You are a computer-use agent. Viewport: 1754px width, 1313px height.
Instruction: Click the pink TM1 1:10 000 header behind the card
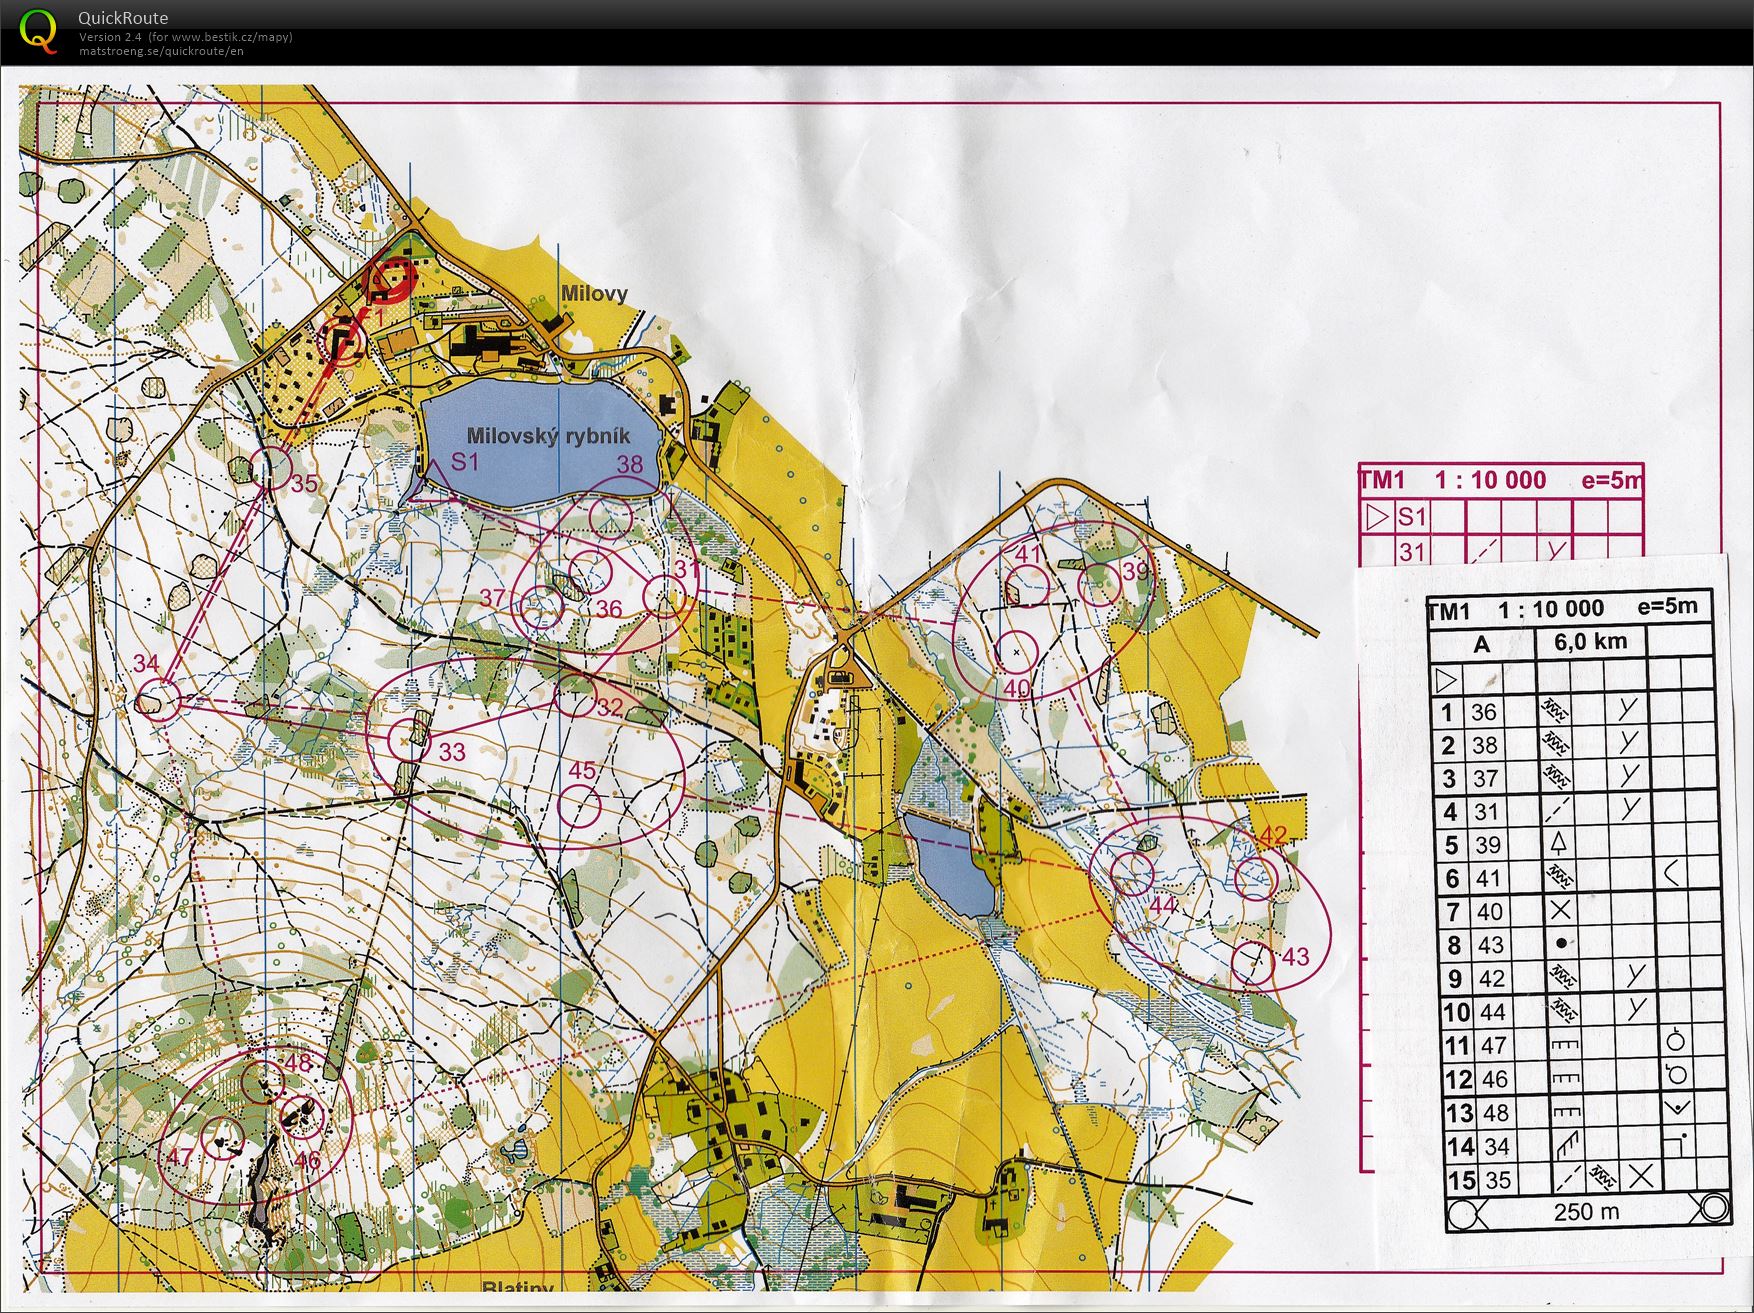point(1500,480)
